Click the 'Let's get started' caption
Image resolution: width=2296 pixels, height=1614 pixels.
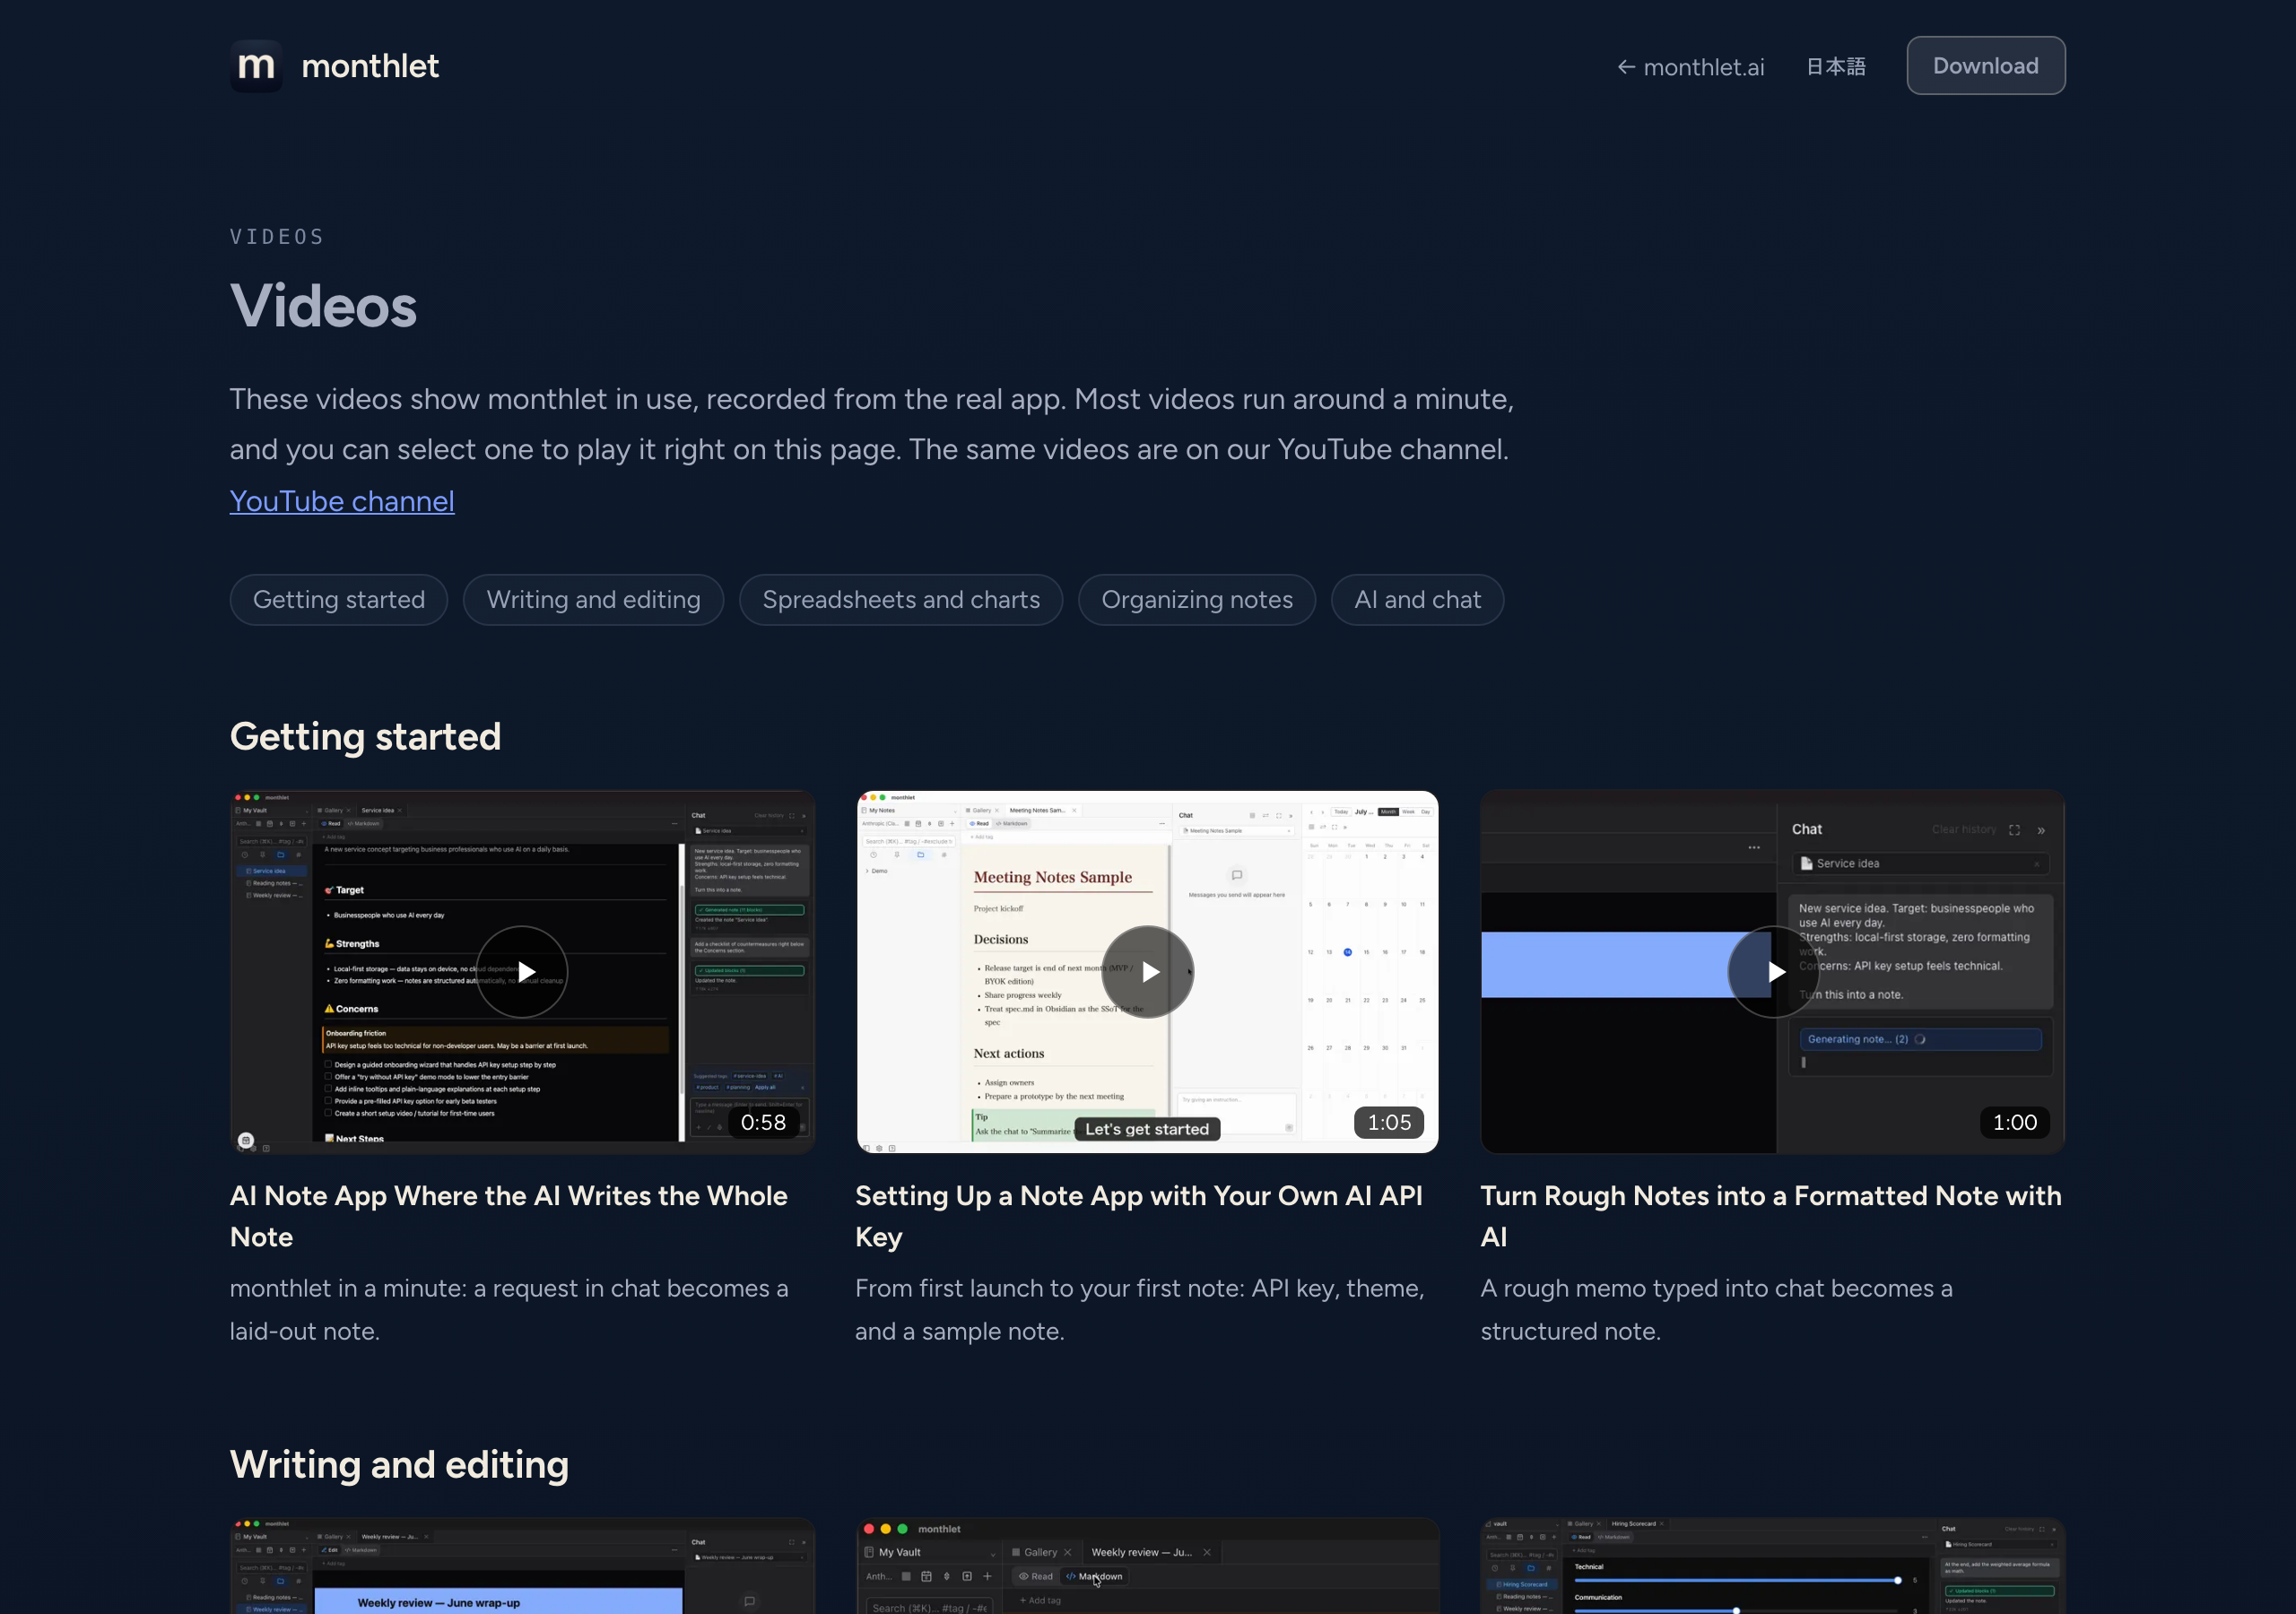click(1147, 1129)
